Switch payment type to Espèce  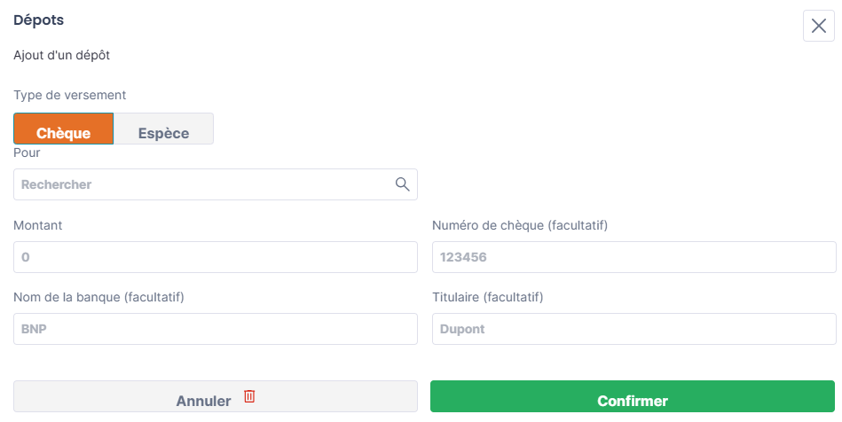164,129
